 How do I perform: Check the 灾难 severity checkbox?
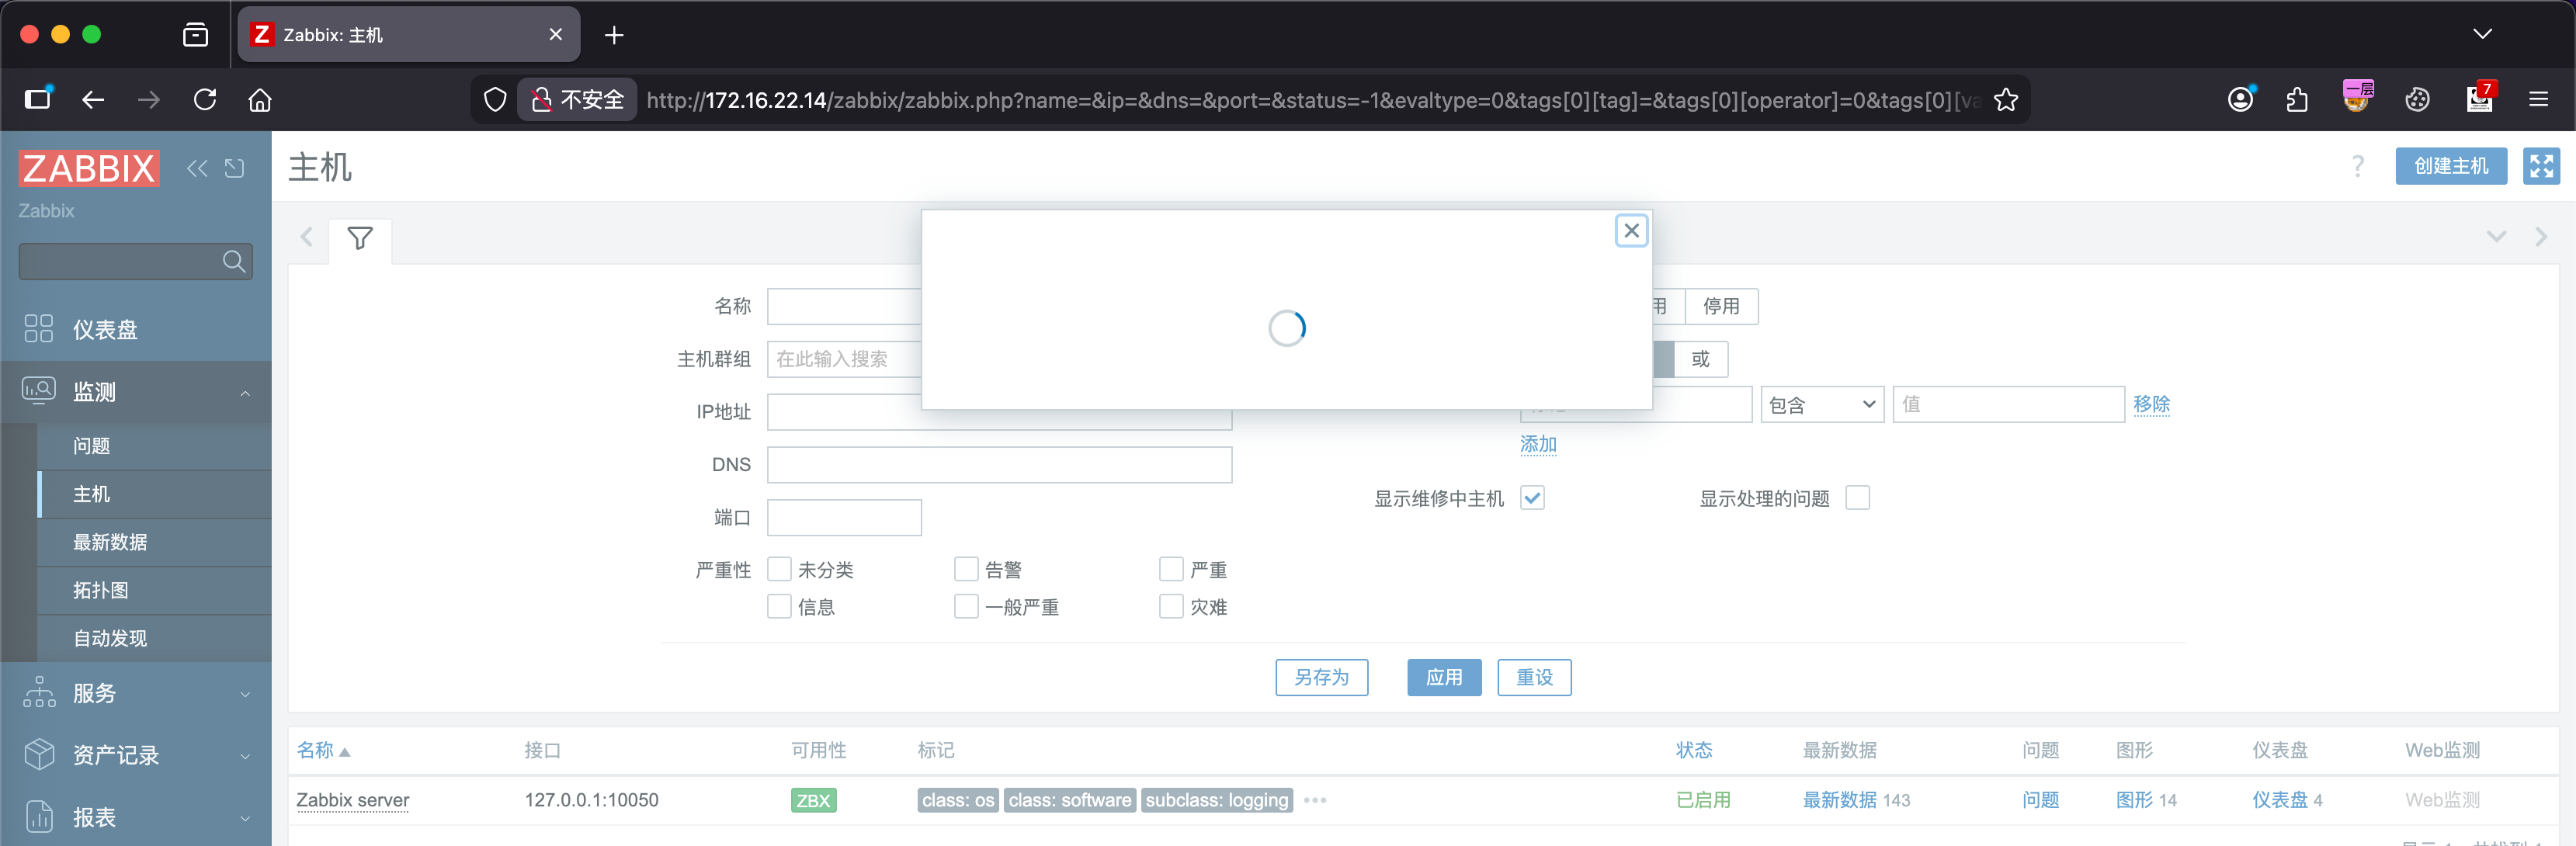click(x=1170, y=607)
